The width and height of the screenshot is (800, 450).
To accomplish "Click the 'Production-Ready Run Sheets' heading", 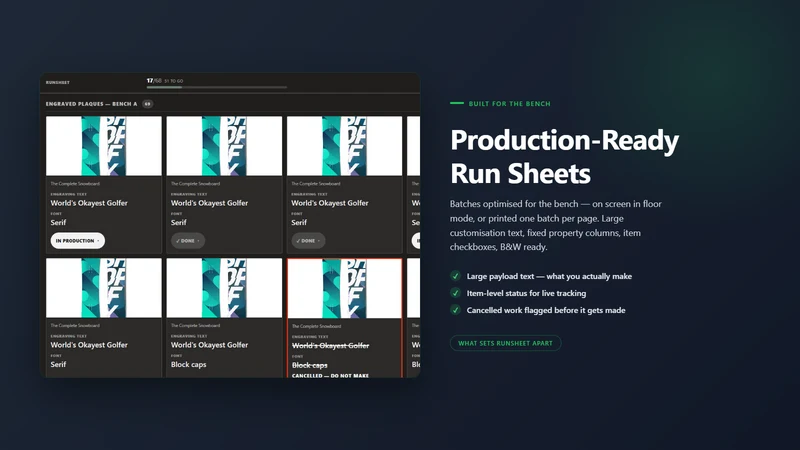I will [564, 156].
